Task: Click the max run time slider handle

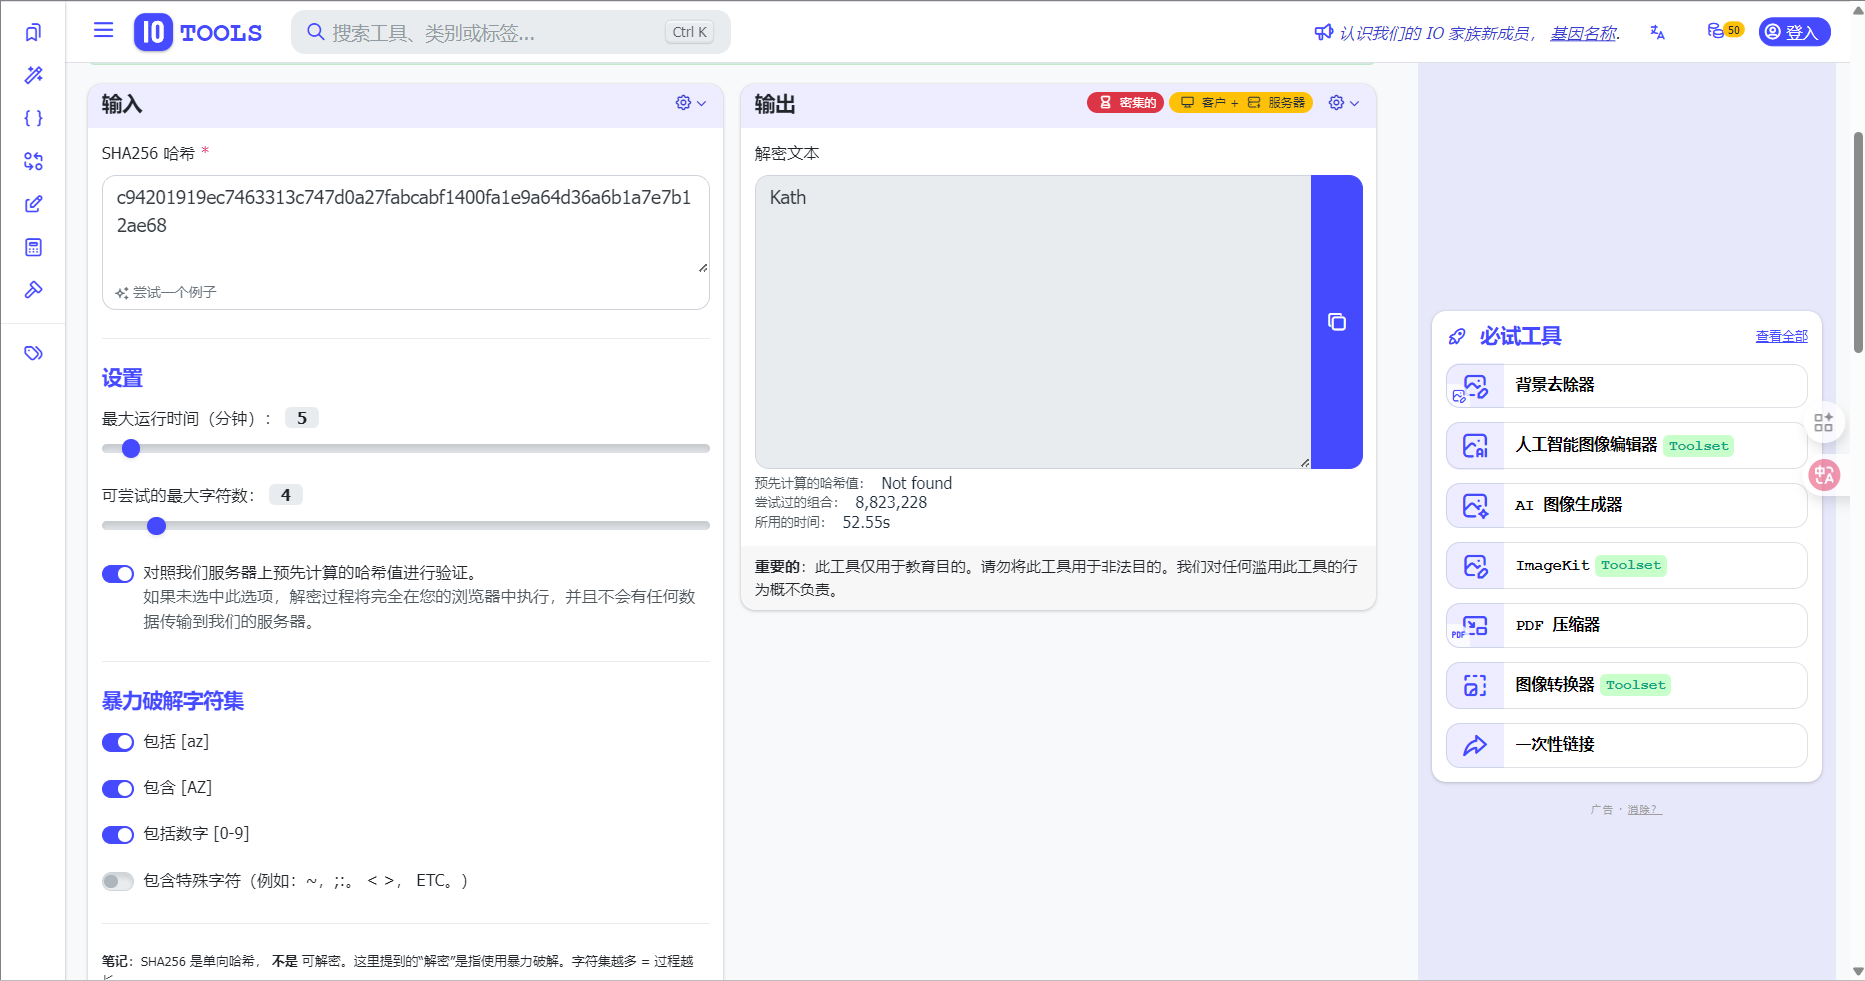Action: coord(131,449)
